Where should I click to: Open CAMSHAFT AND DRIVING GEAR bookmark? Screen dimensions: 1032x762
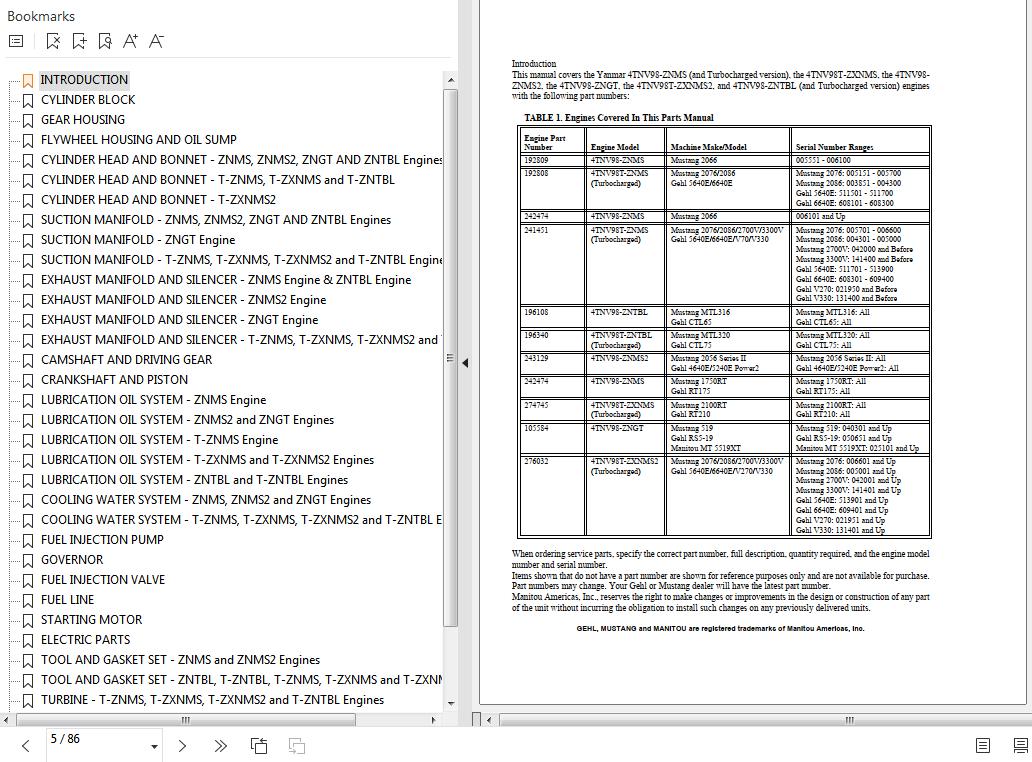[126, 360]
